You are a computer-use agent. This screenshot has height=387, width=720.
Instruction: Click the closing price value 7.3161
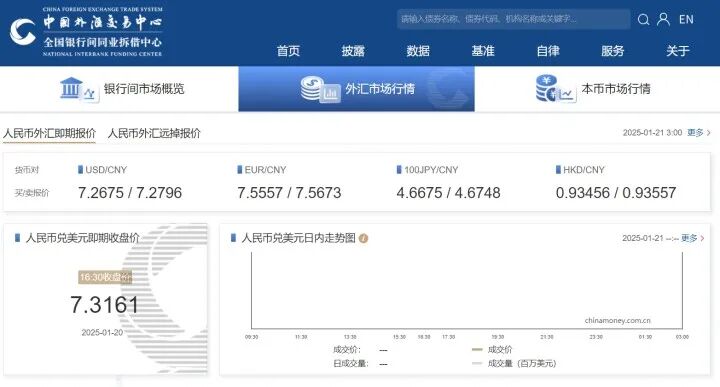coord(104,305)
